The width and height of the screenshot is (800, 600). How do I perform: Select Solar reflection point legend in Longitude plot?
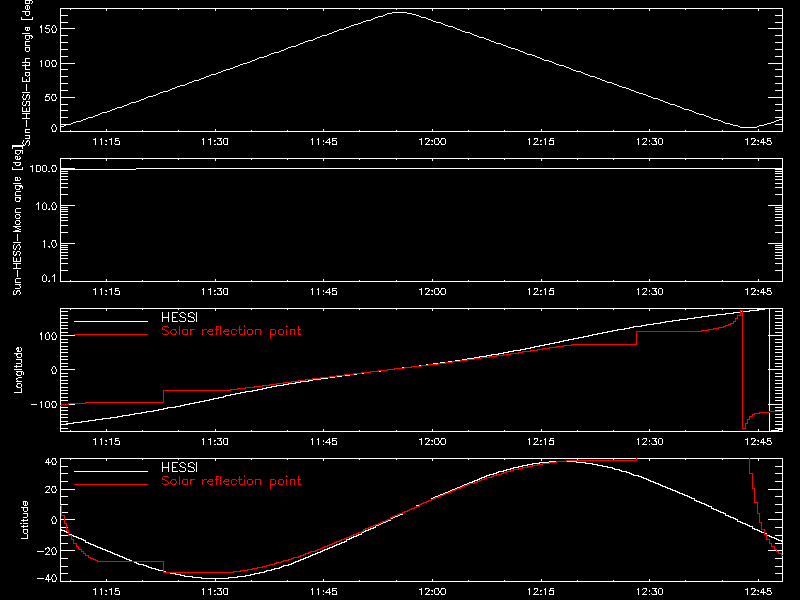(x=231, y=331)
